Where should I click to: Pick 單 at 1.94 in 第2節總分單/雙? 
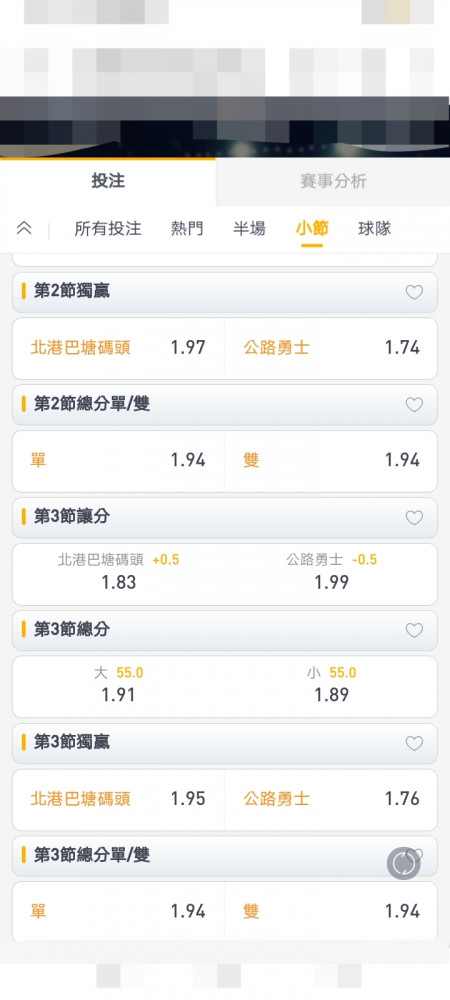coord(119,460)
